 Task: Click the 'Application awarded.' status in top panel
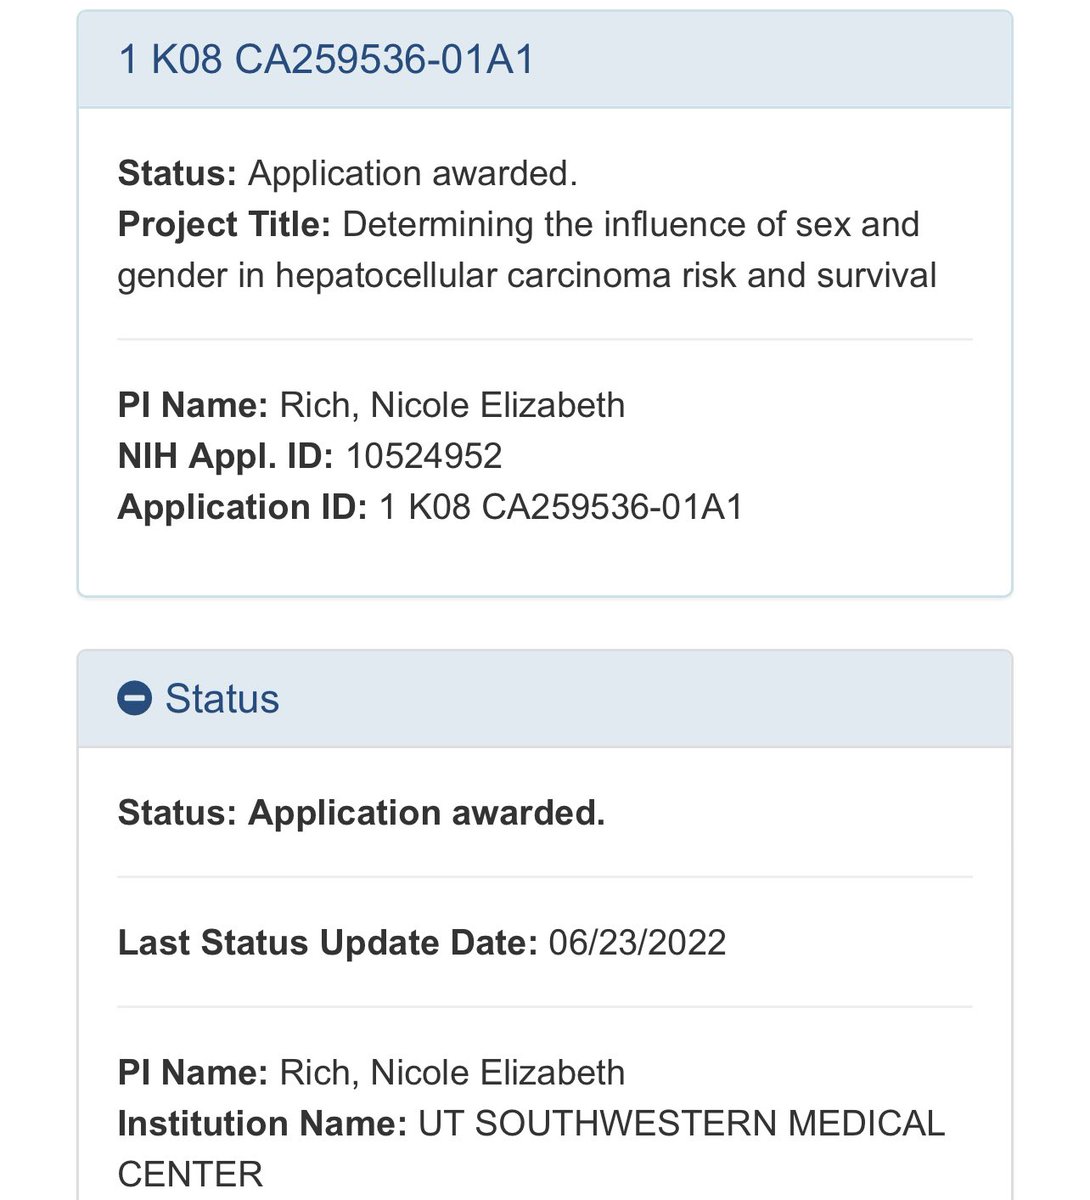point(413,173)
